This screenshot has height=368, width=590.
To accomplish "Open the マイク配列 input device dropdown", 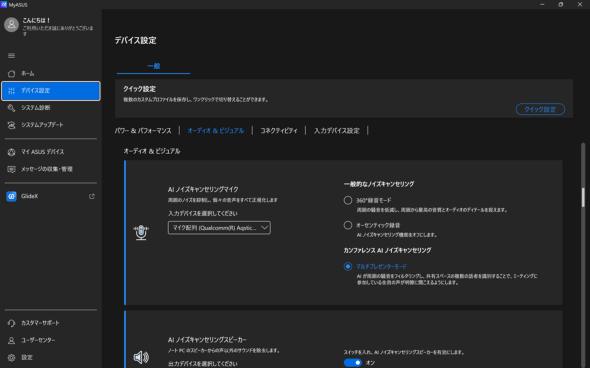I will coord(219,228).
